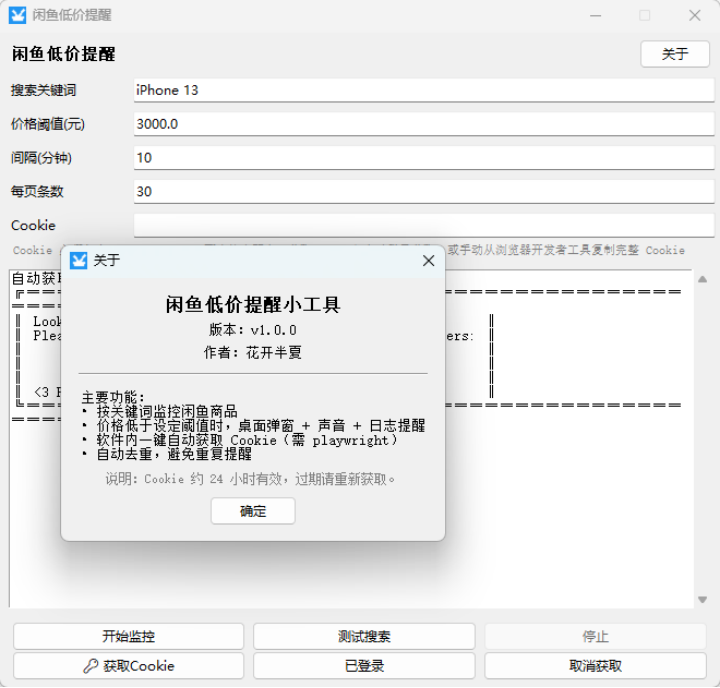Screen dimensions: 720x688
Task: Click the 停止 button
Action: (595, 636)
